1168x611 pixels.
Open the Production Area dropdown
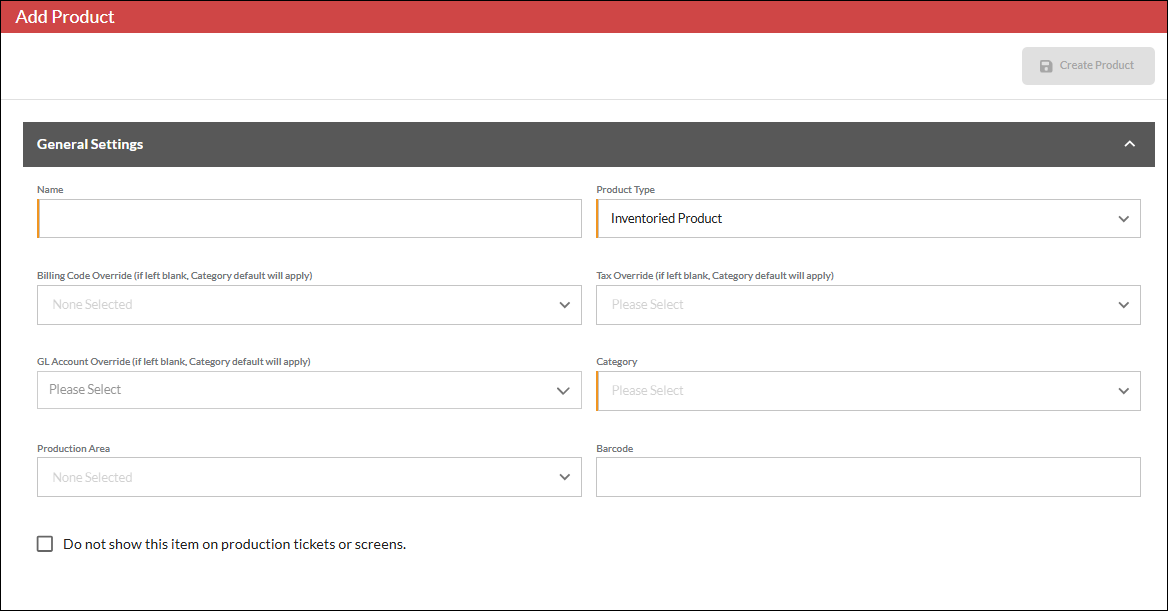pyautogui.click(x=309, y=477)
